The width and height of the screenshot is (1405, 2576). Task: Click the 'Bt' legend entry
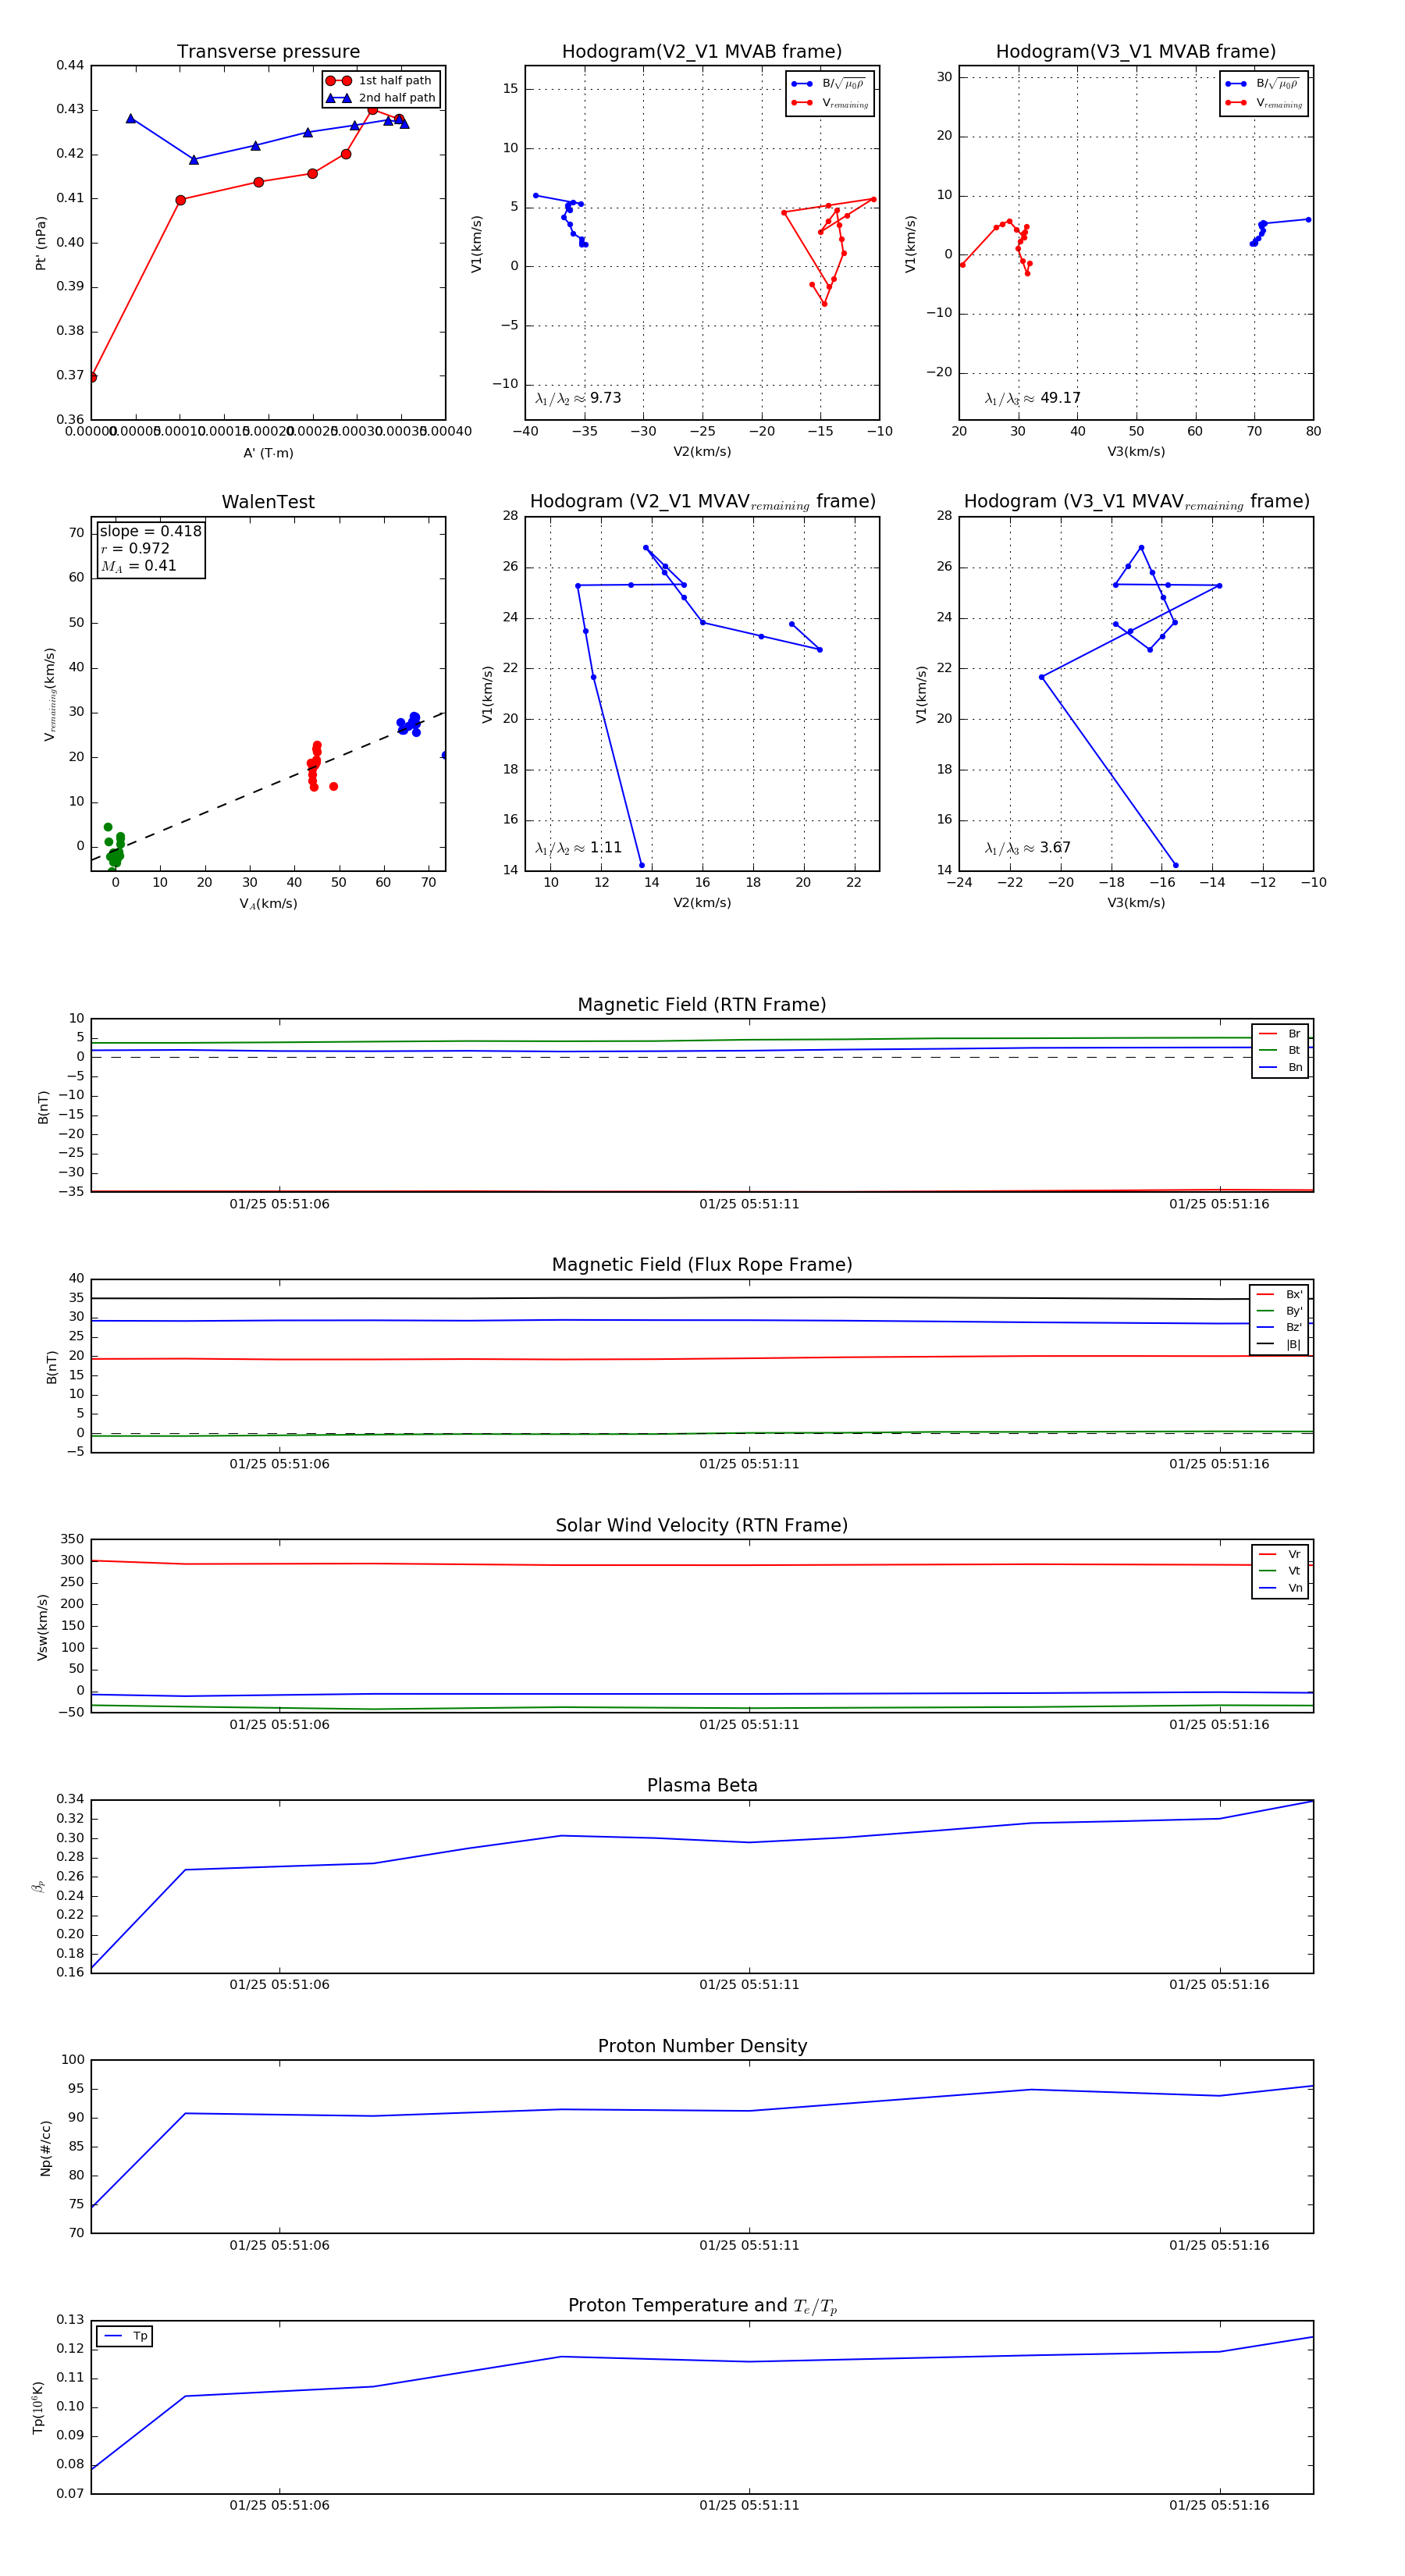[x=1280, y=1051]
